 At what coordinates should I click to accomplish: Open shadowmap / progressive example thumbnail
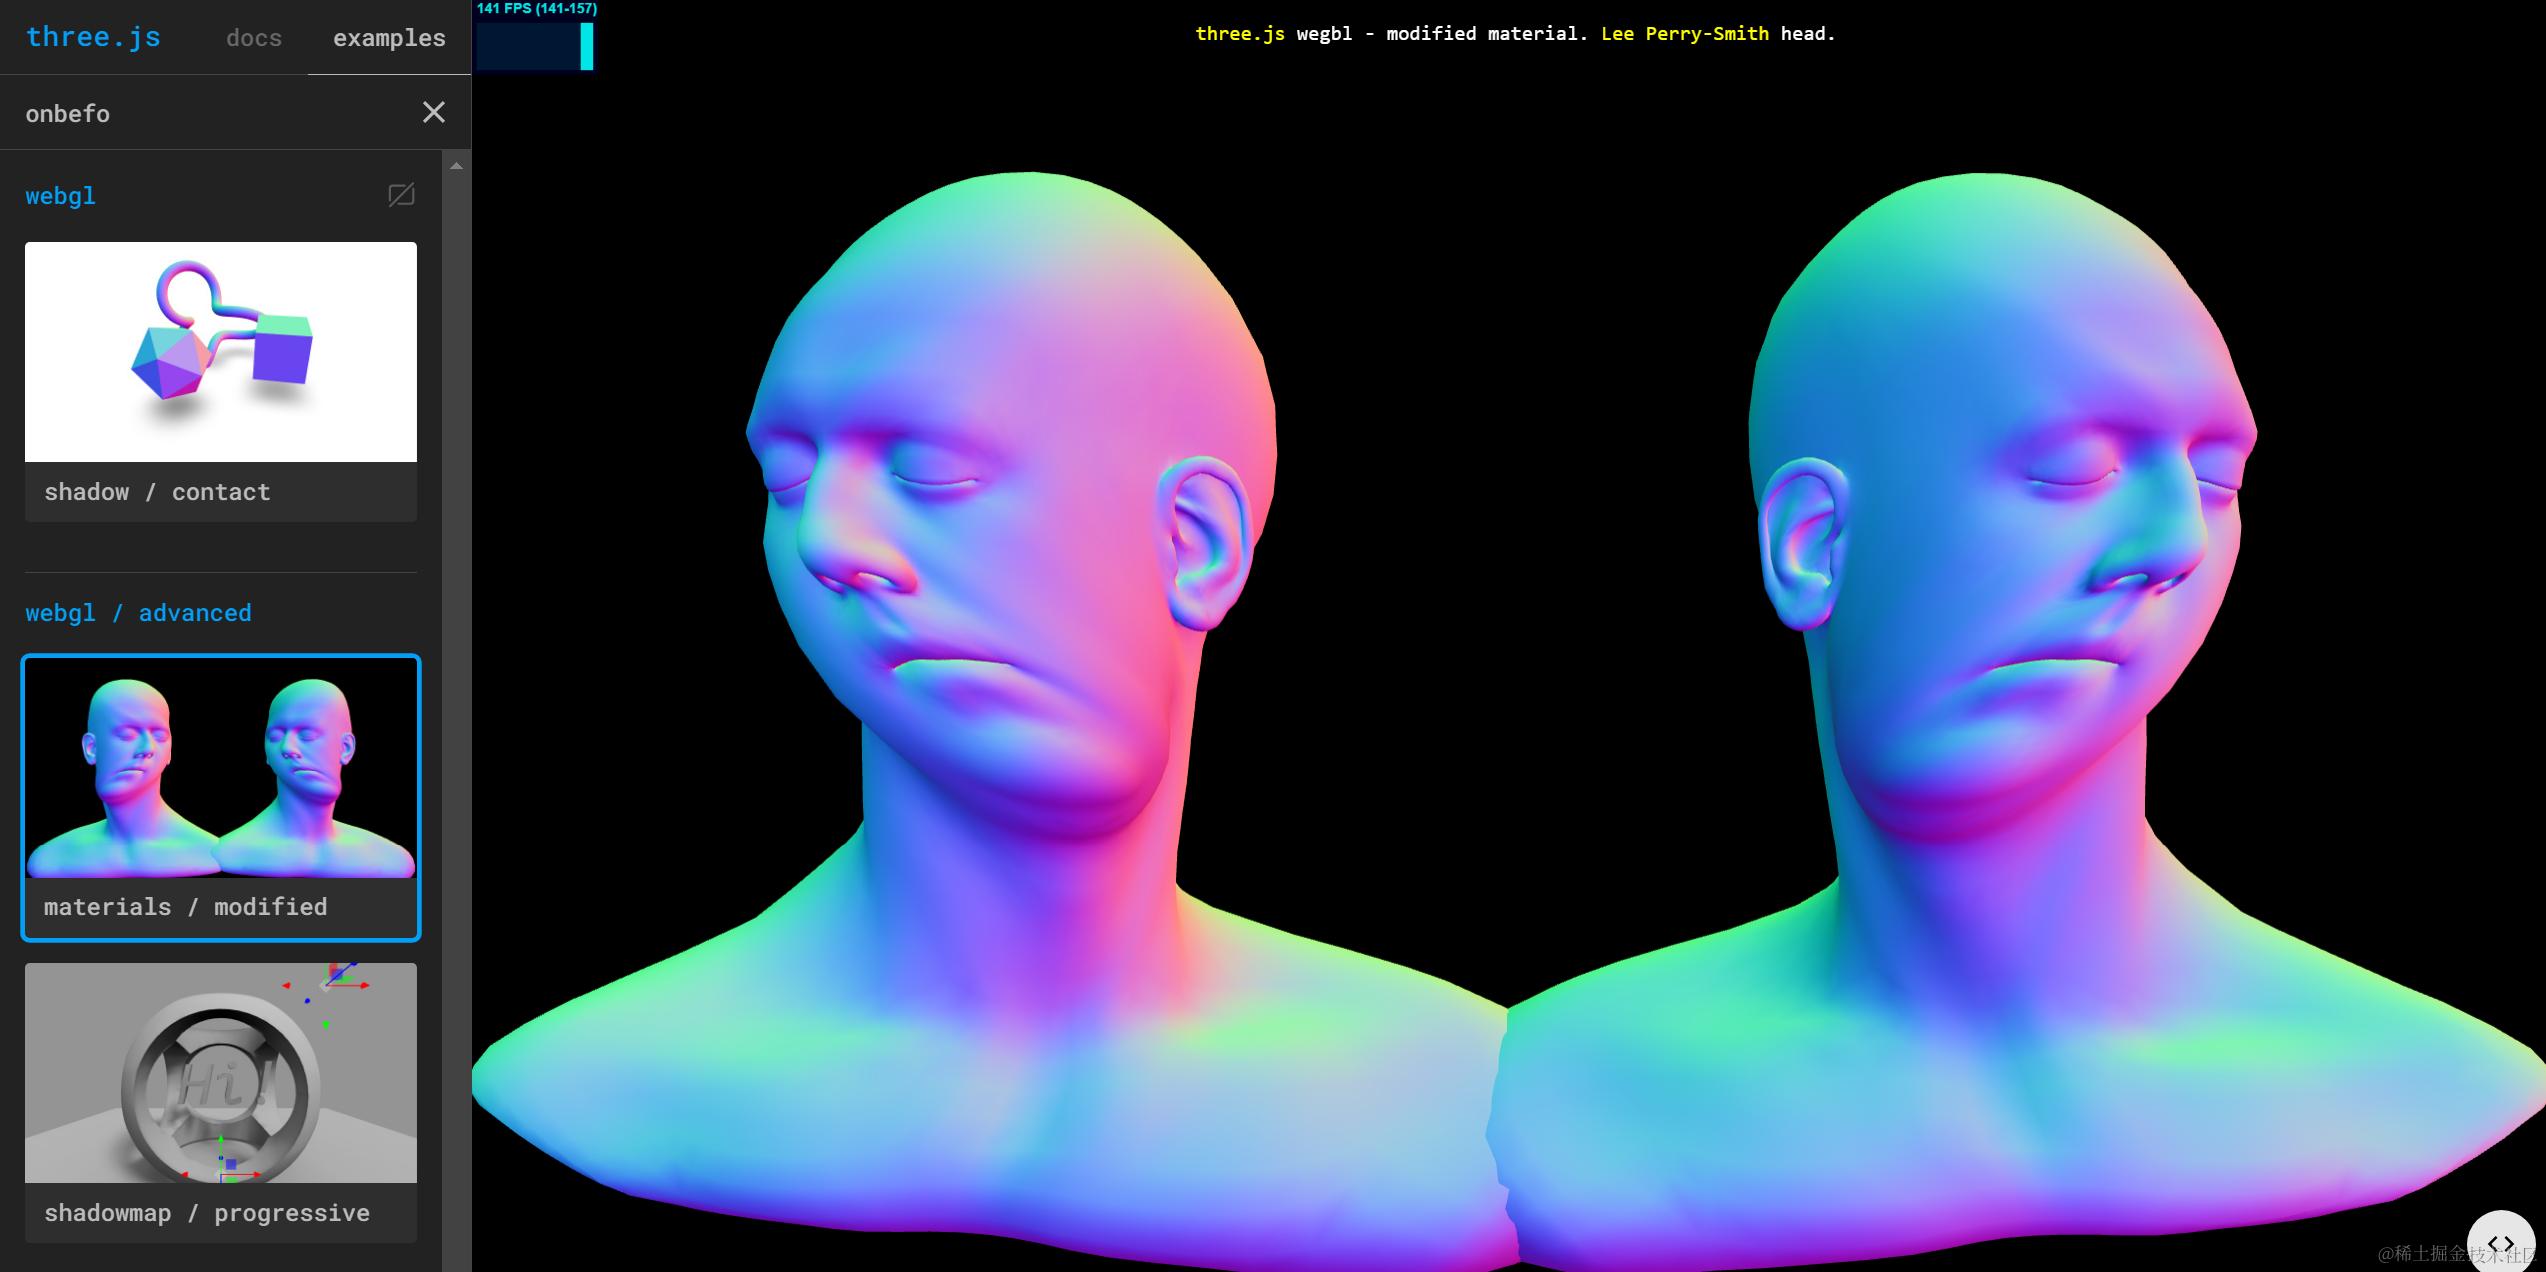coord(221,1073)
